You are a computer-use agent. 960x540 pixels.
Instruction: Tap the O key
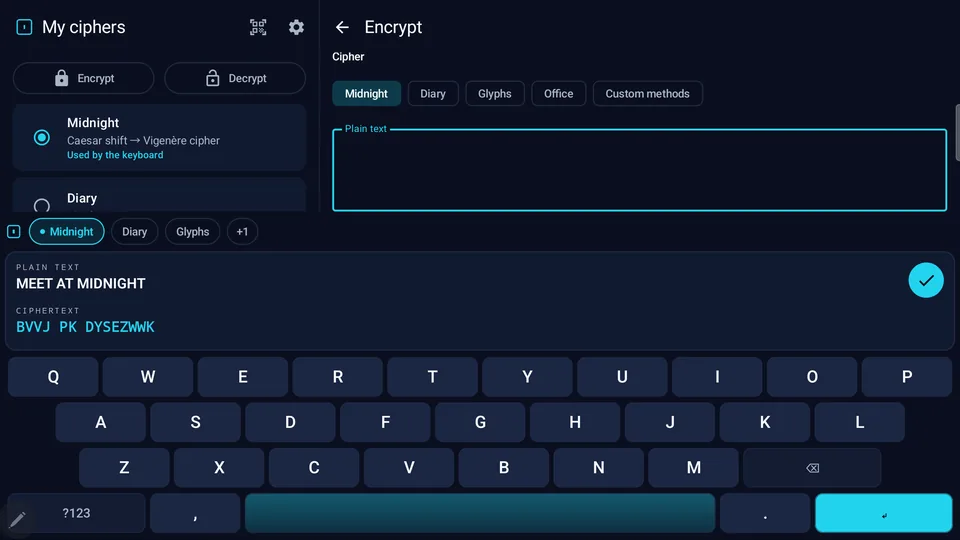(812, 377)
